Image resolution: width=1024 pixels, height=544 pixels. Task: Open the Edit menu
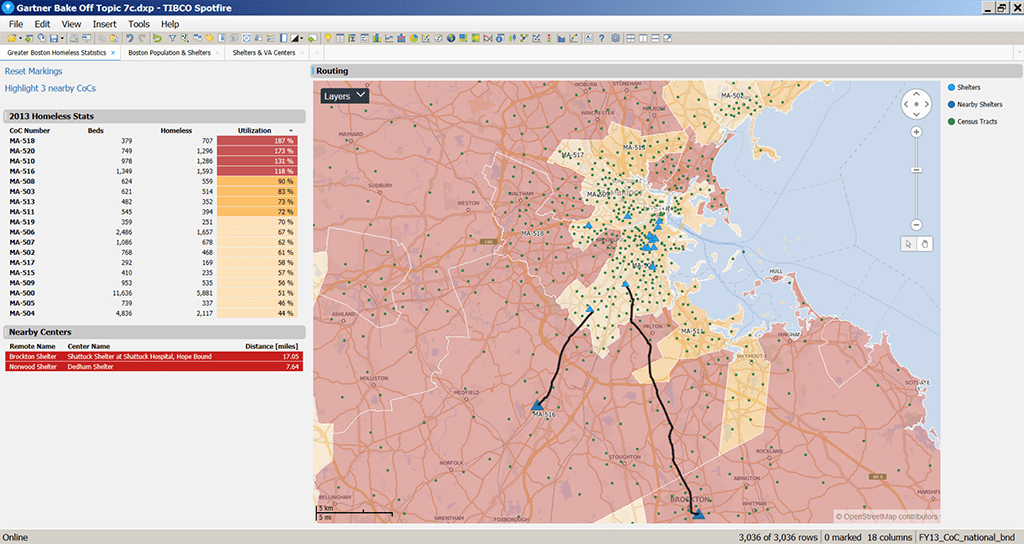click(42, 24)
